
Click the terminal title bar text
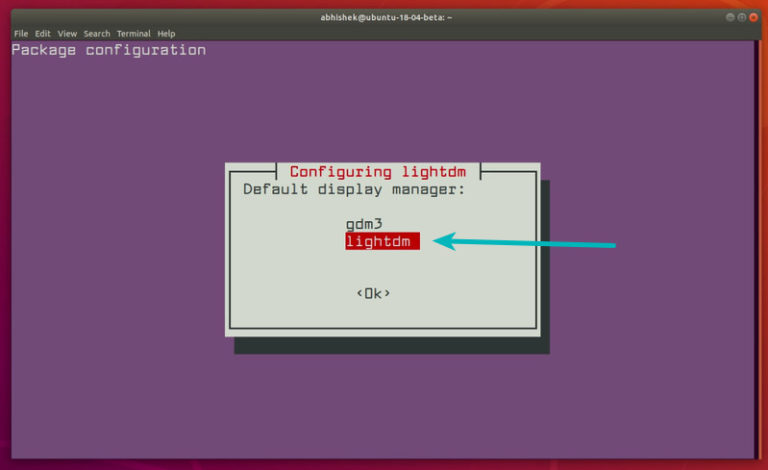384,17
